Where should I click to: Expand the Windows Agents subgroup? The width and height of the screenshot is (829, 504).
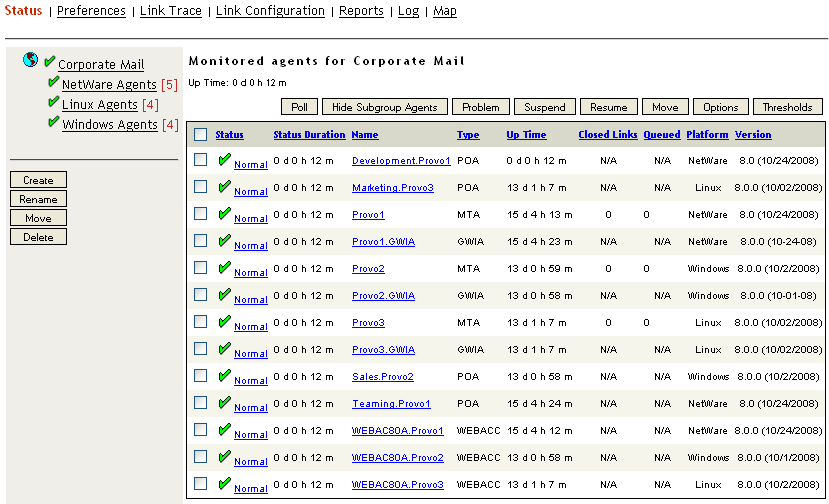110,125
